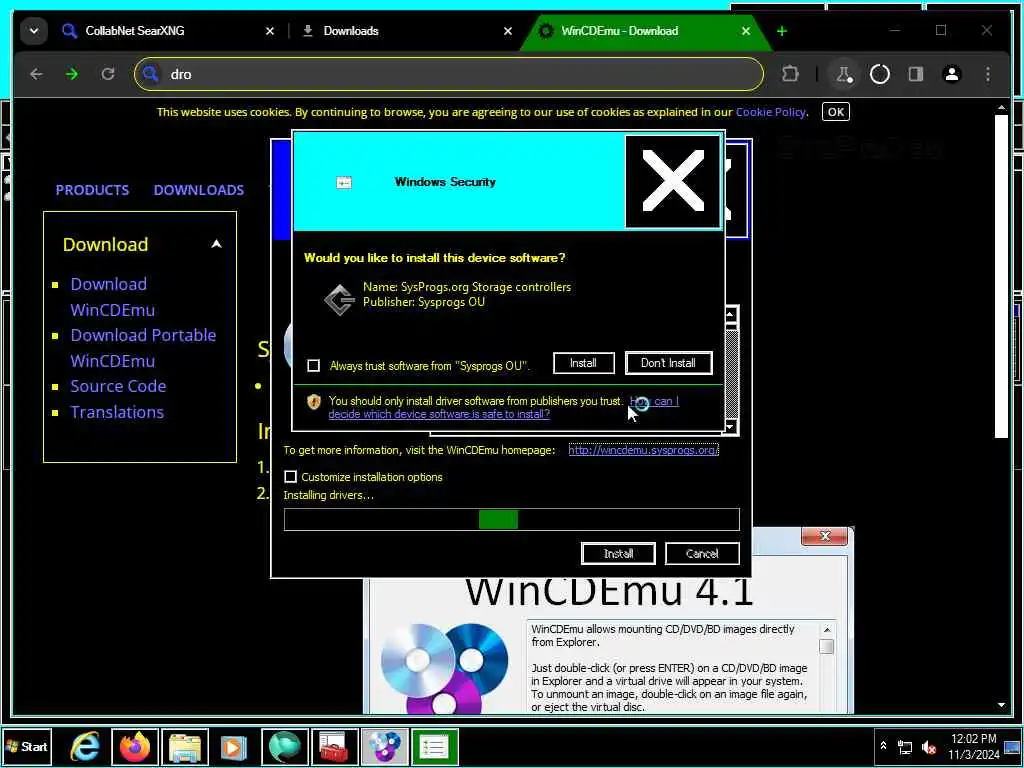Click the WinCDEmu discs logo image
Image resolution: width=1024 pixels, height=768 pixels.
pos(444,667)
